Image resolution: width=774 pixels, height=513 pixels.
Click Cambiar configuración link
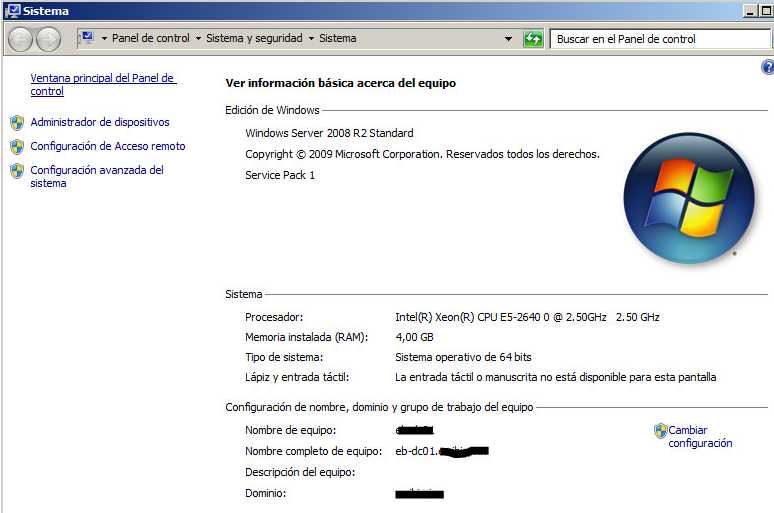(700, 436)
